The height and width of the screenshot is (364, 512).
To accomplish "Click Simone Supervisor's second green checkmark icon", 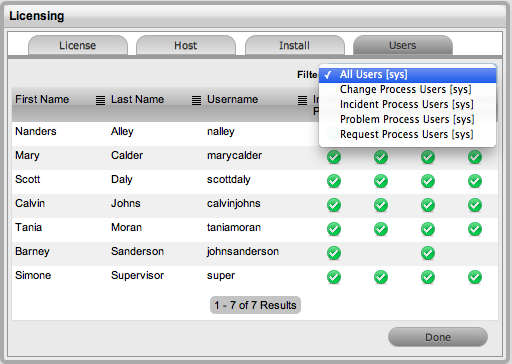I will pos(381,277).
